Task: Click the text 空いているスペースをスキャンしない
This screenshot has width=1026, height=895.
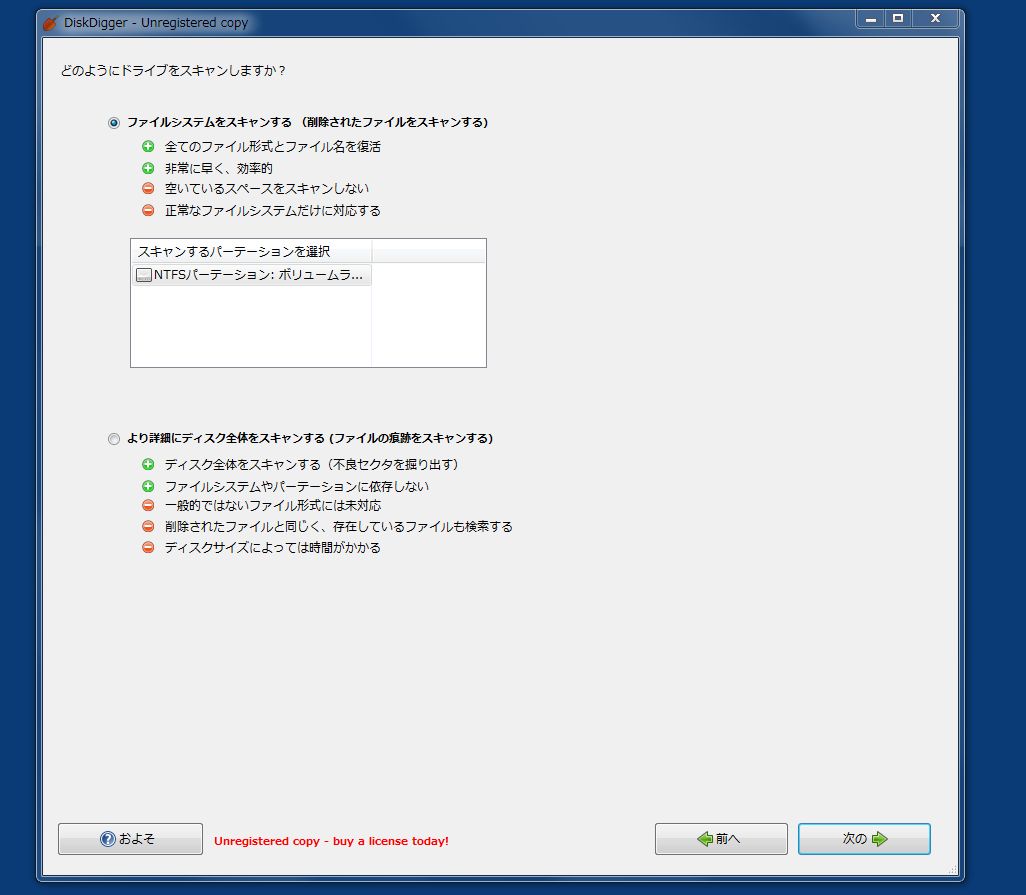Action: pos(267,188)
